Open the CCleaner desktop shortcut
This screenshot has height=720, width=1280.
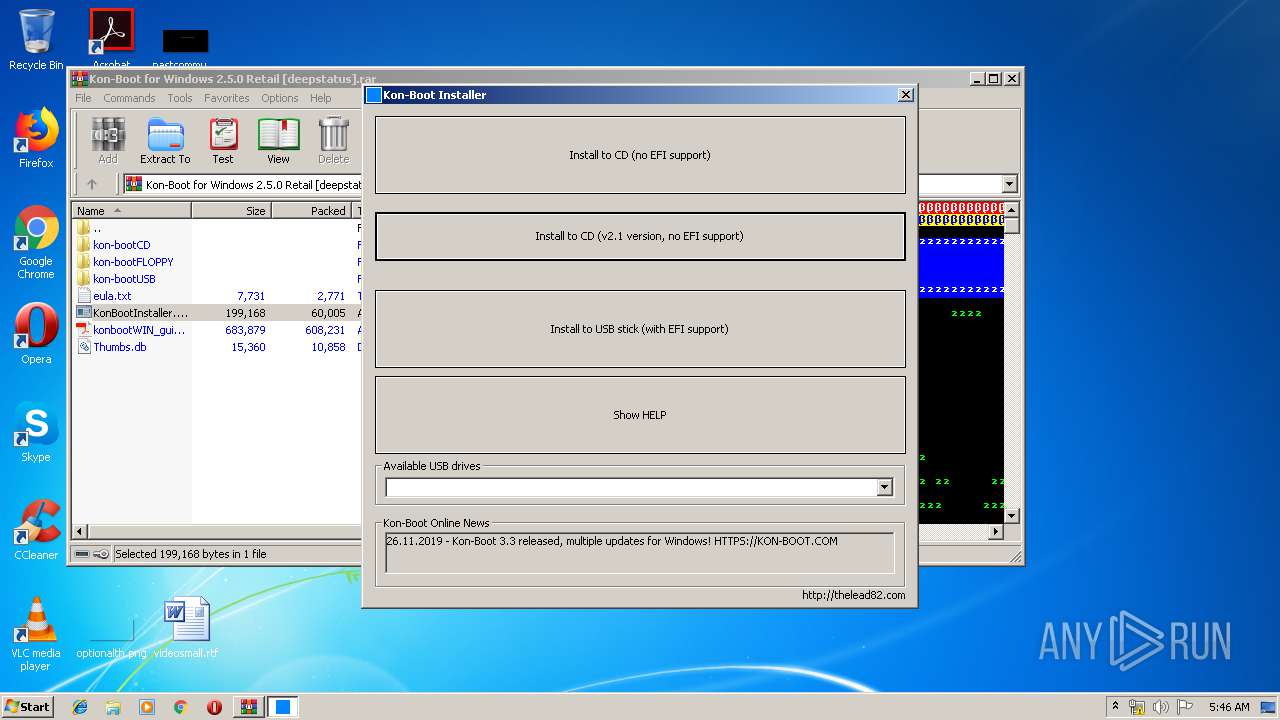(36, 530)
